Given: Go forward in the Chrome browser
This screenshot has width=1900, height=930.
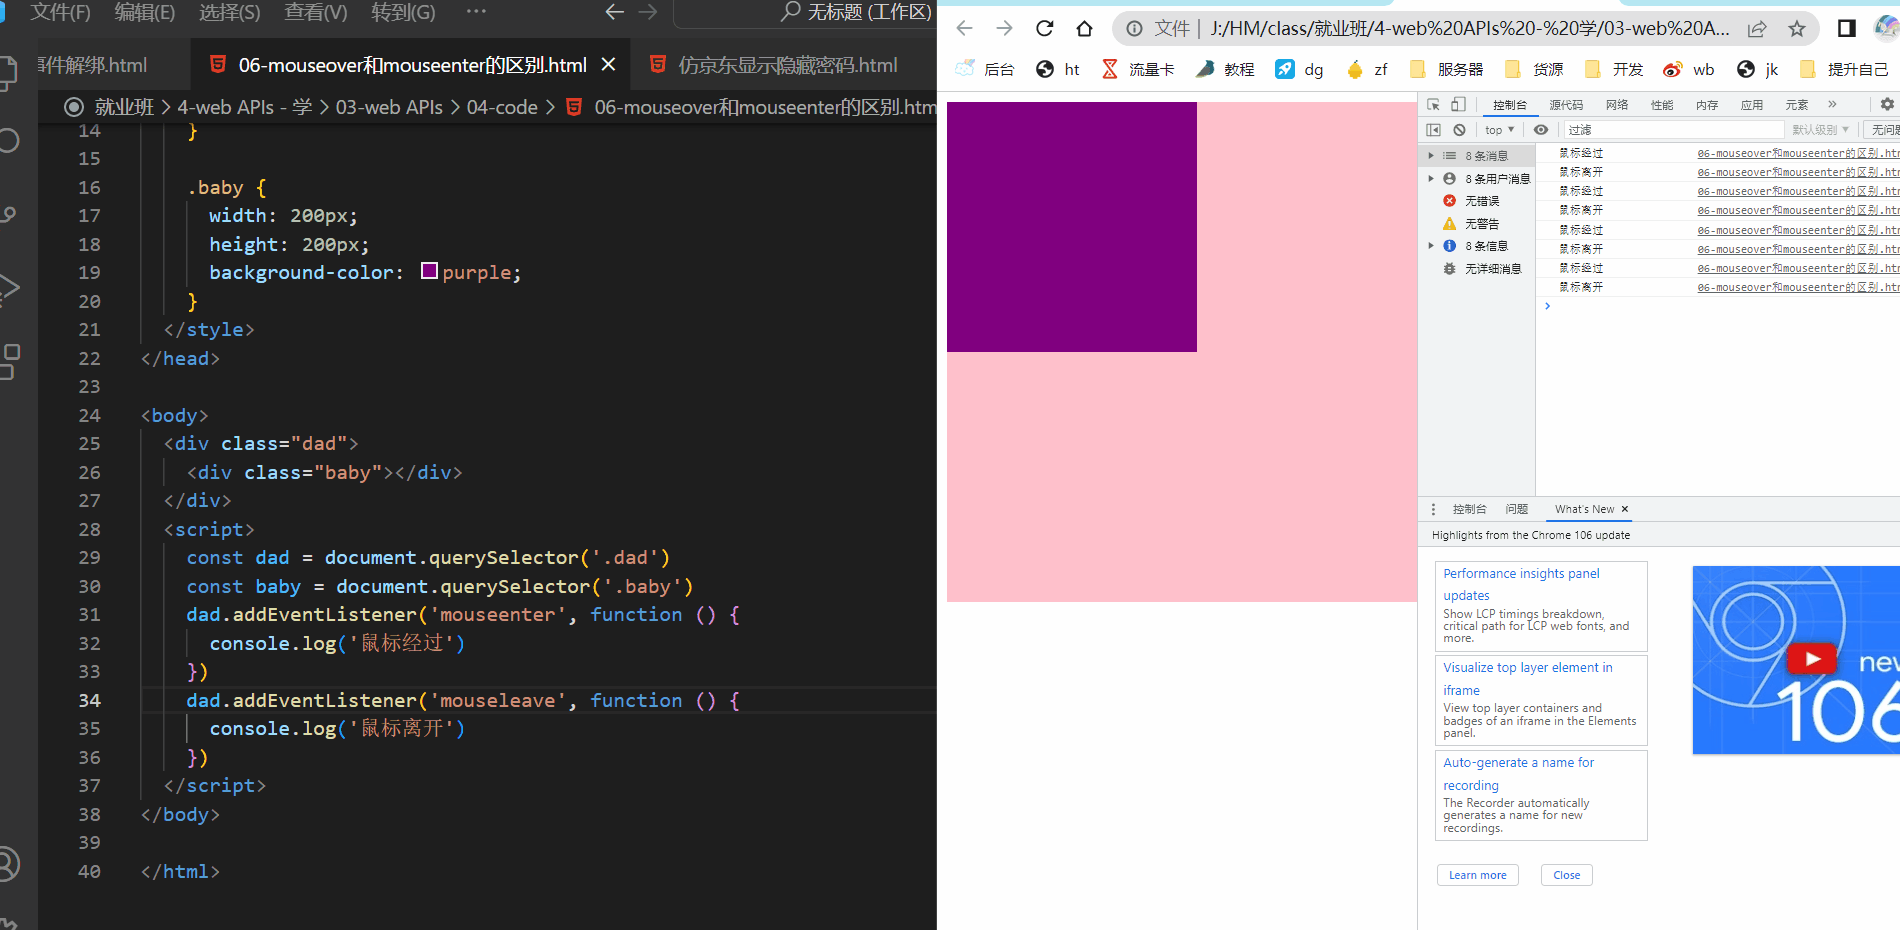Looking at the screenshot, I should point(1005,28).
